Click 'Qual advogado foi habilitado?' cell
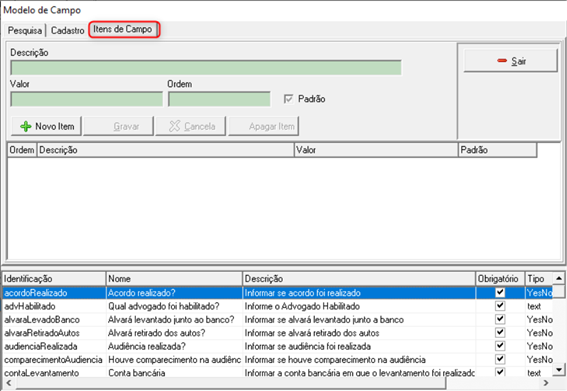 pyautogui.click(x=174, y=306)
